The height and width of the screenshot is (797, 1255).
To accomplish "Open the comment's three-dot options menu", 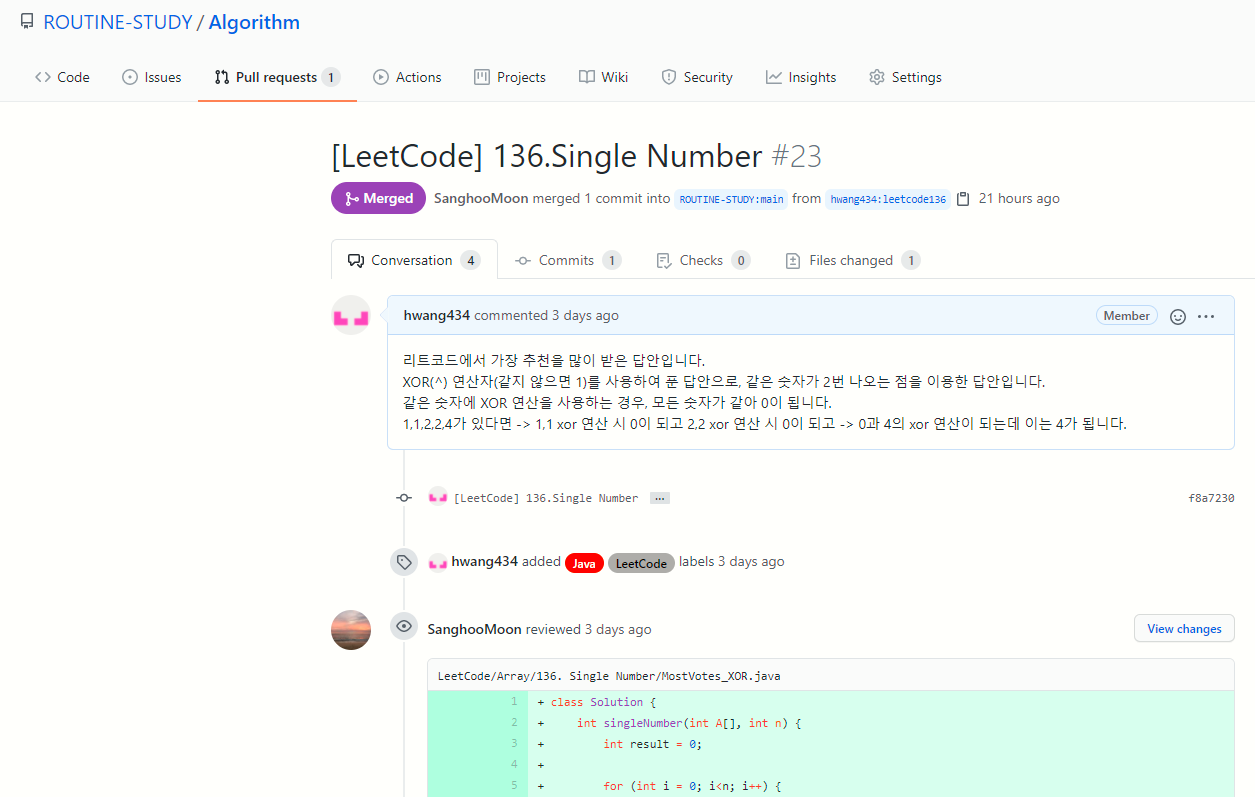I will (1206, 316).
